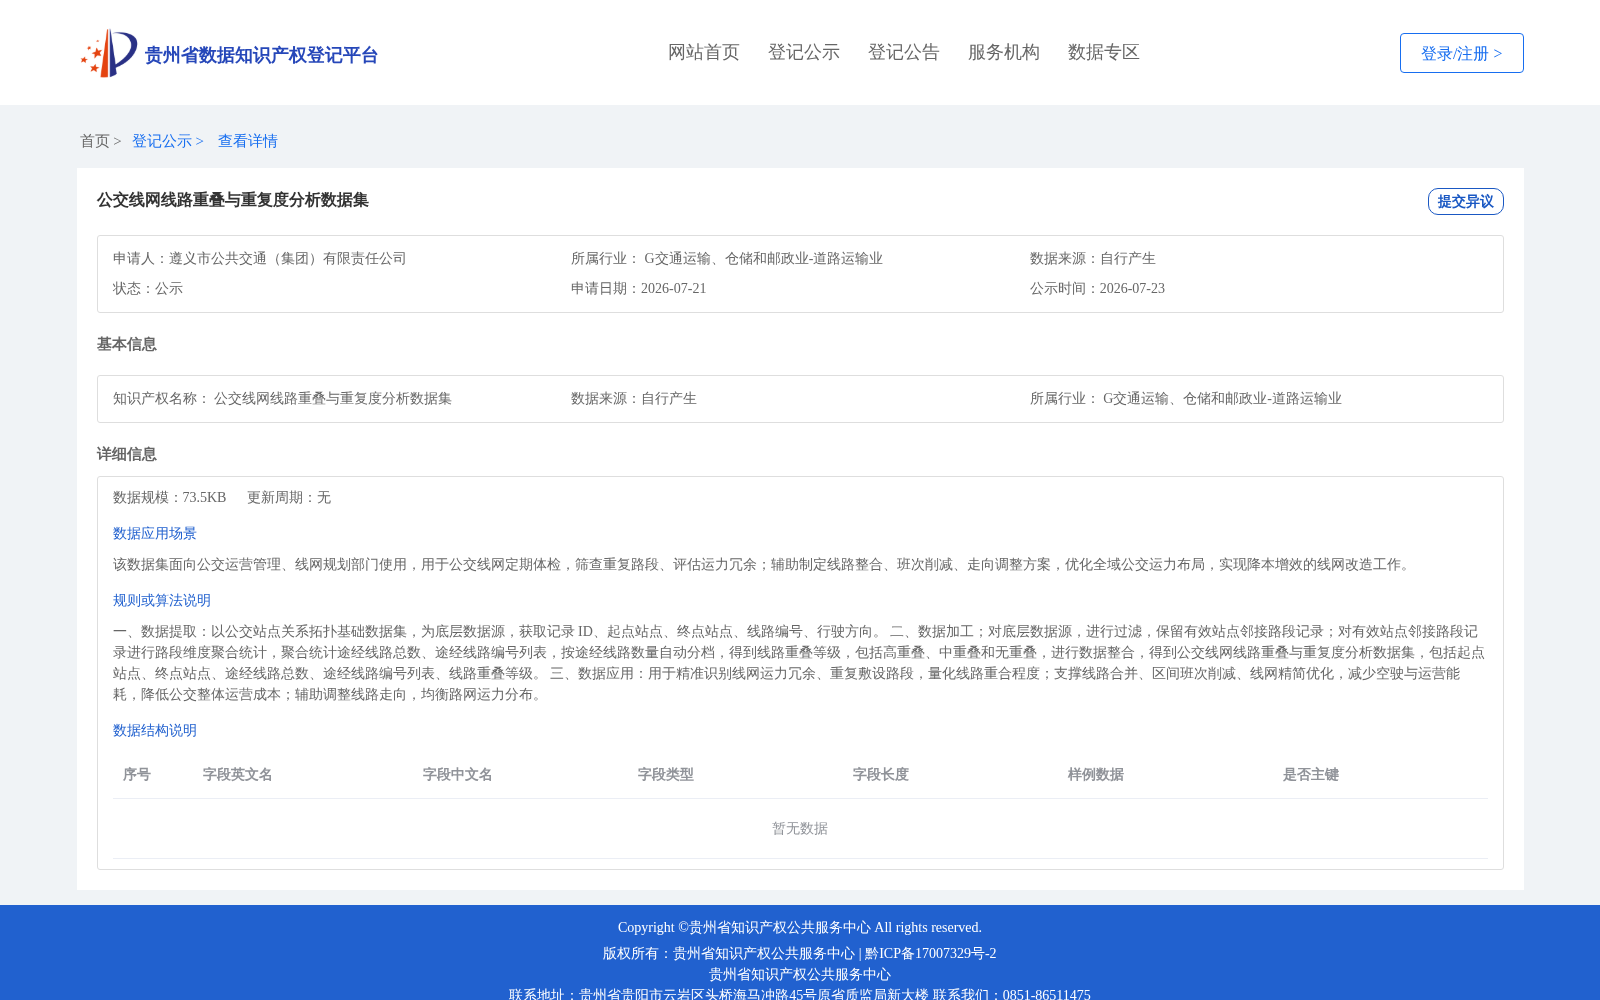Click the 知识产权名称 entry in 基本信息
This screenshot has width=1600, height=1000.
coord(282,398)
